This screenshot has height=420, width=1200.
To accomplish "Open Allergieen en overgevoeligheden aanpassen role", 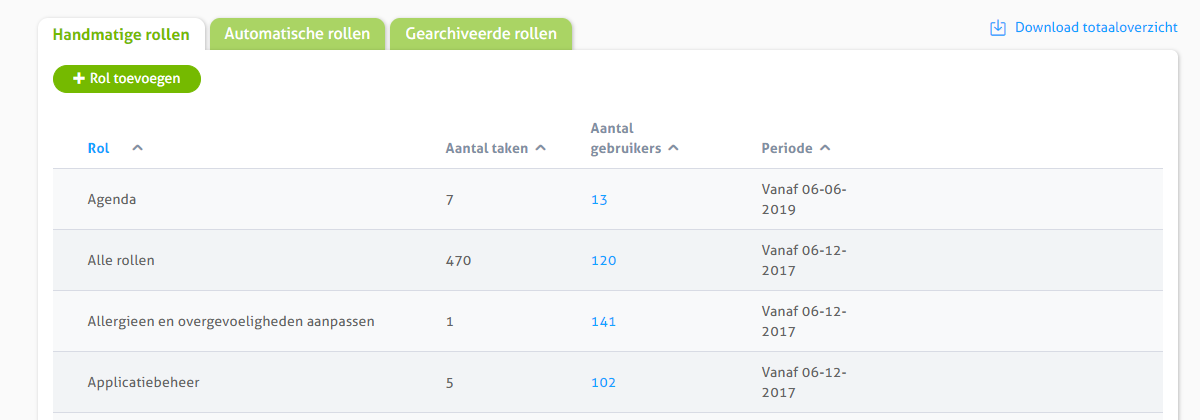I will 231,322.
